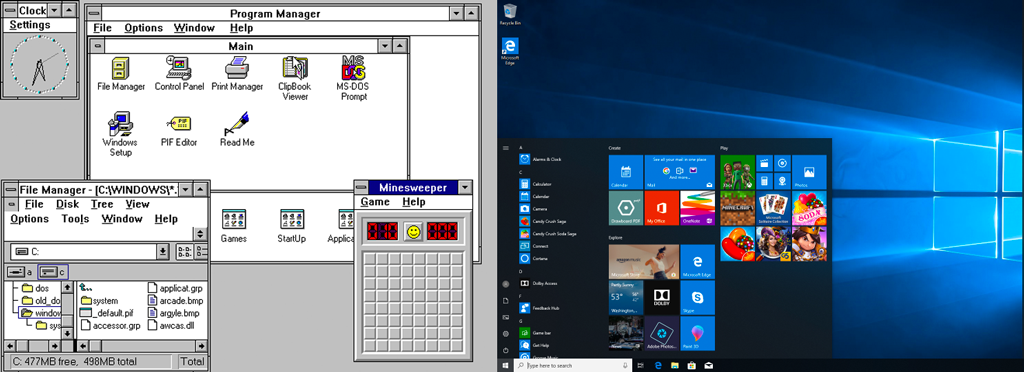
Task: Select drive a in File Manager
Action: pyautogui.click(x=20, y=271)
